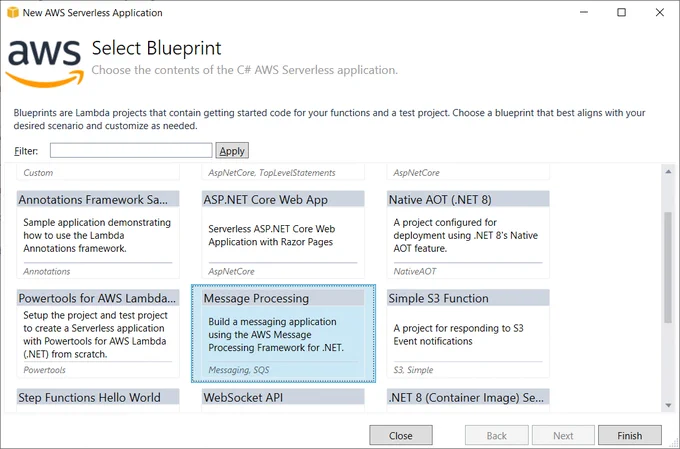Click the Powertools tag text
The width and height of the screenshot is (680, 449).
[44, 370]
